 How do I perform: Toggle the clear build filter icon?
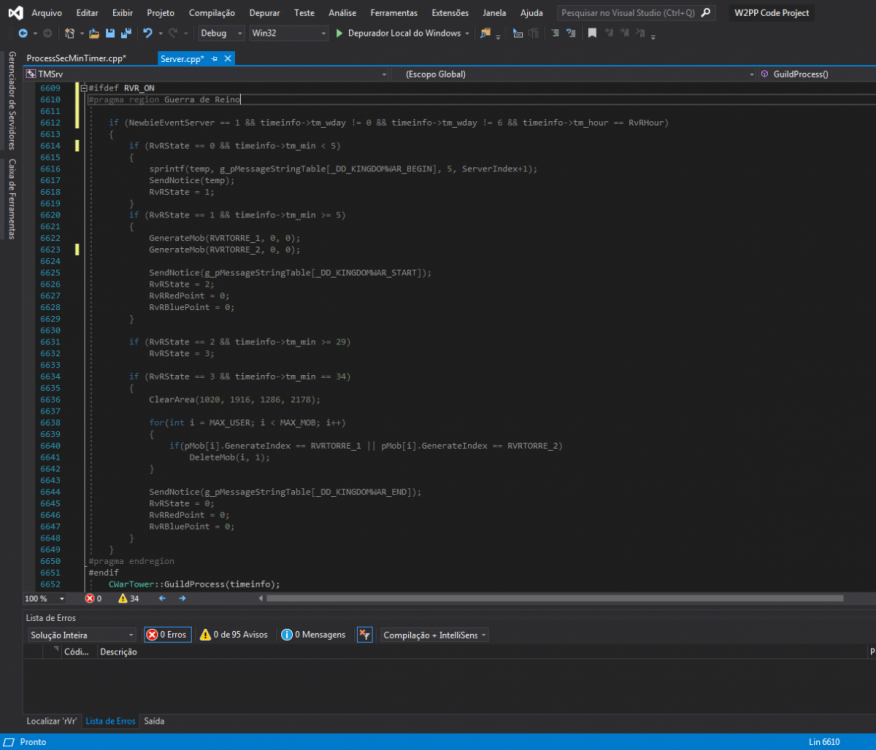(365, 635)
